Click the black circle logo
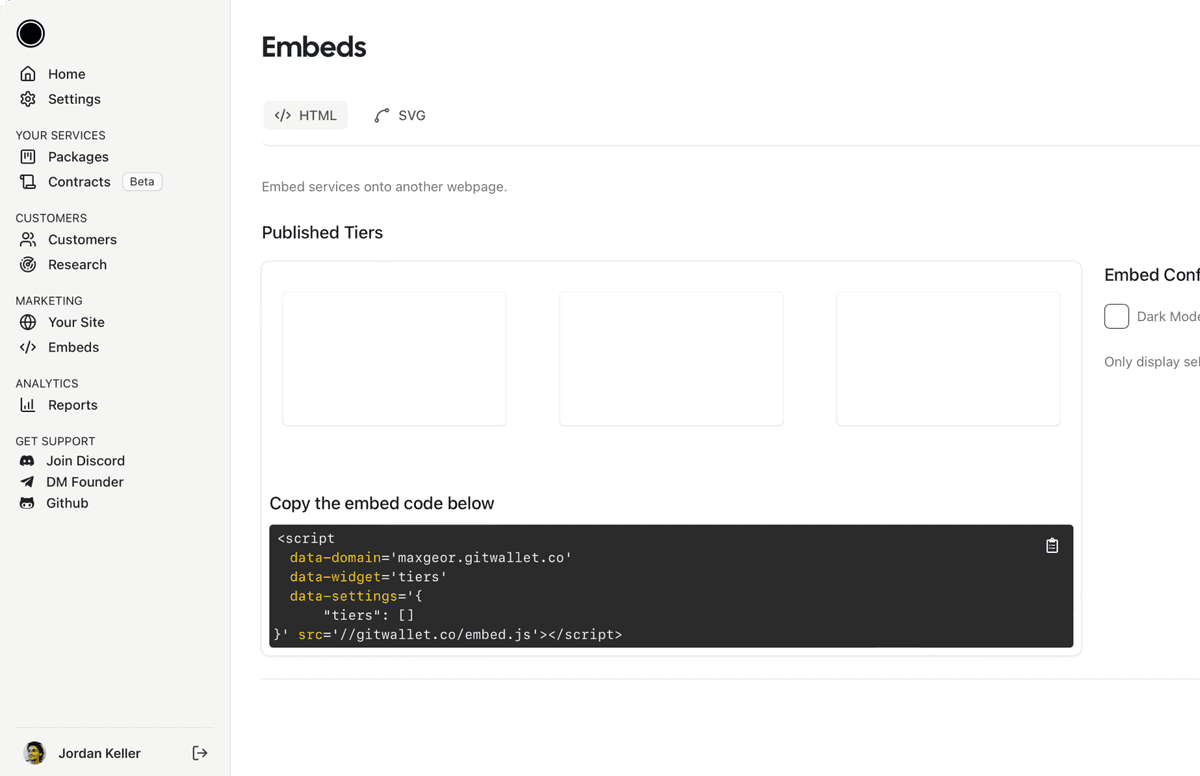 (31, 34)
